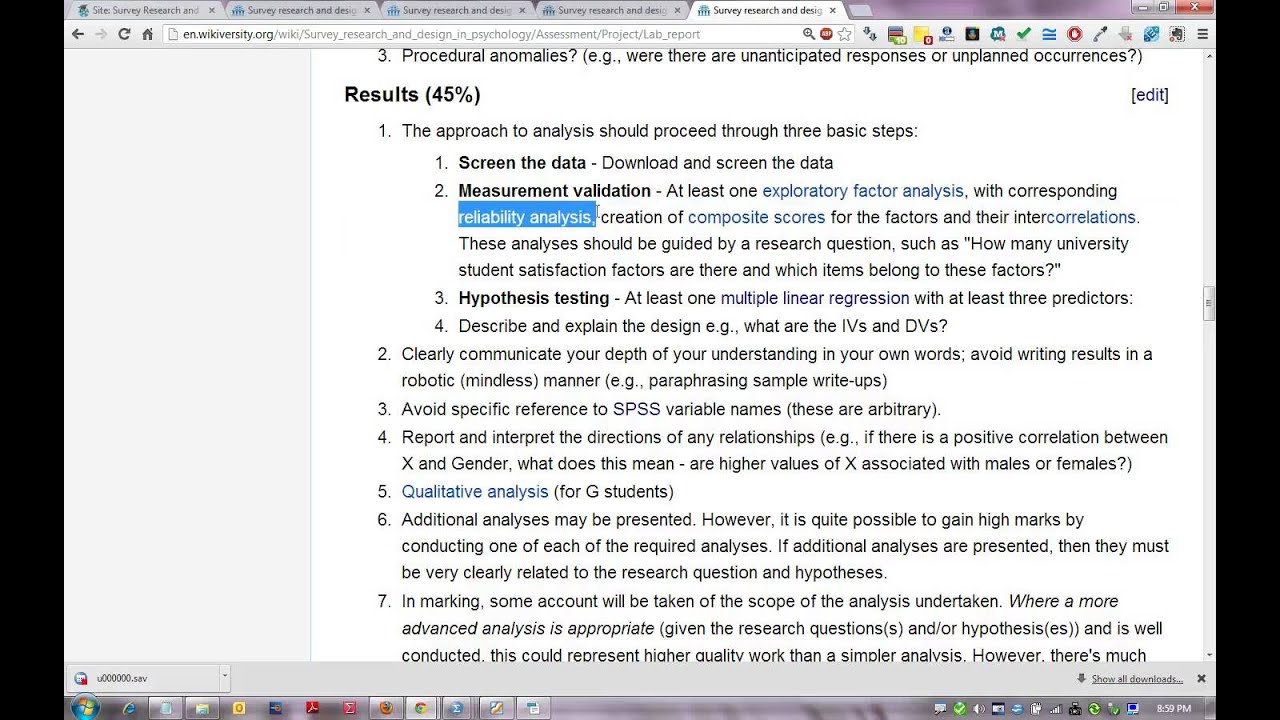Image resolution: width=1280 pixels, height=720 pixels.
Task: Bookmark this page with the star icon
Action: point(844,34)
